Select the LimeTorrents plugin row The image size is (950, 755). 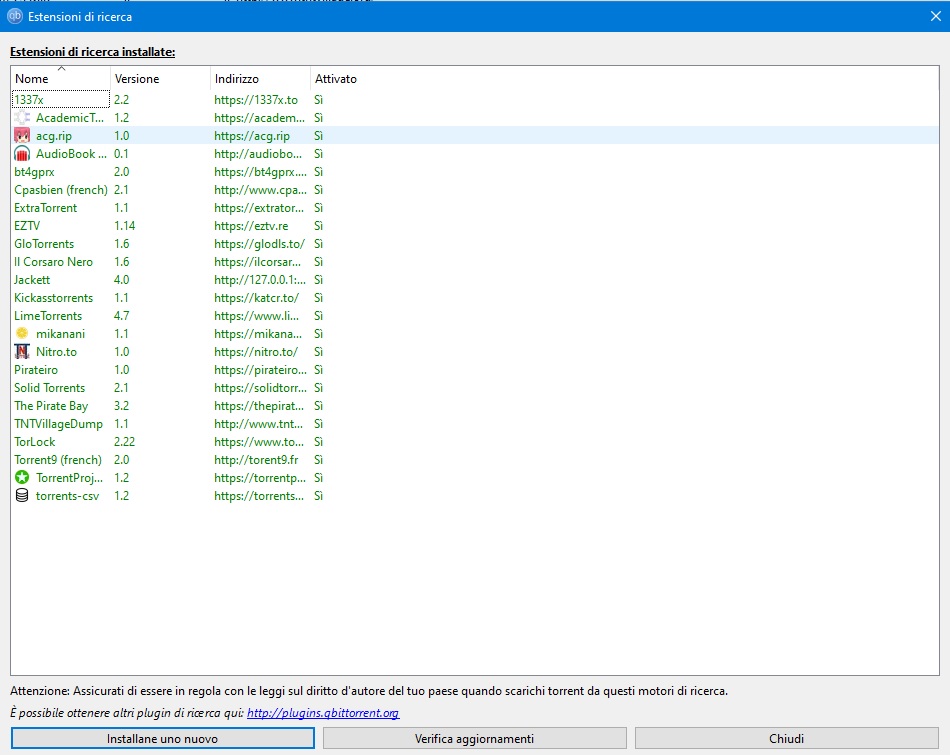click(x=474, y=316)
